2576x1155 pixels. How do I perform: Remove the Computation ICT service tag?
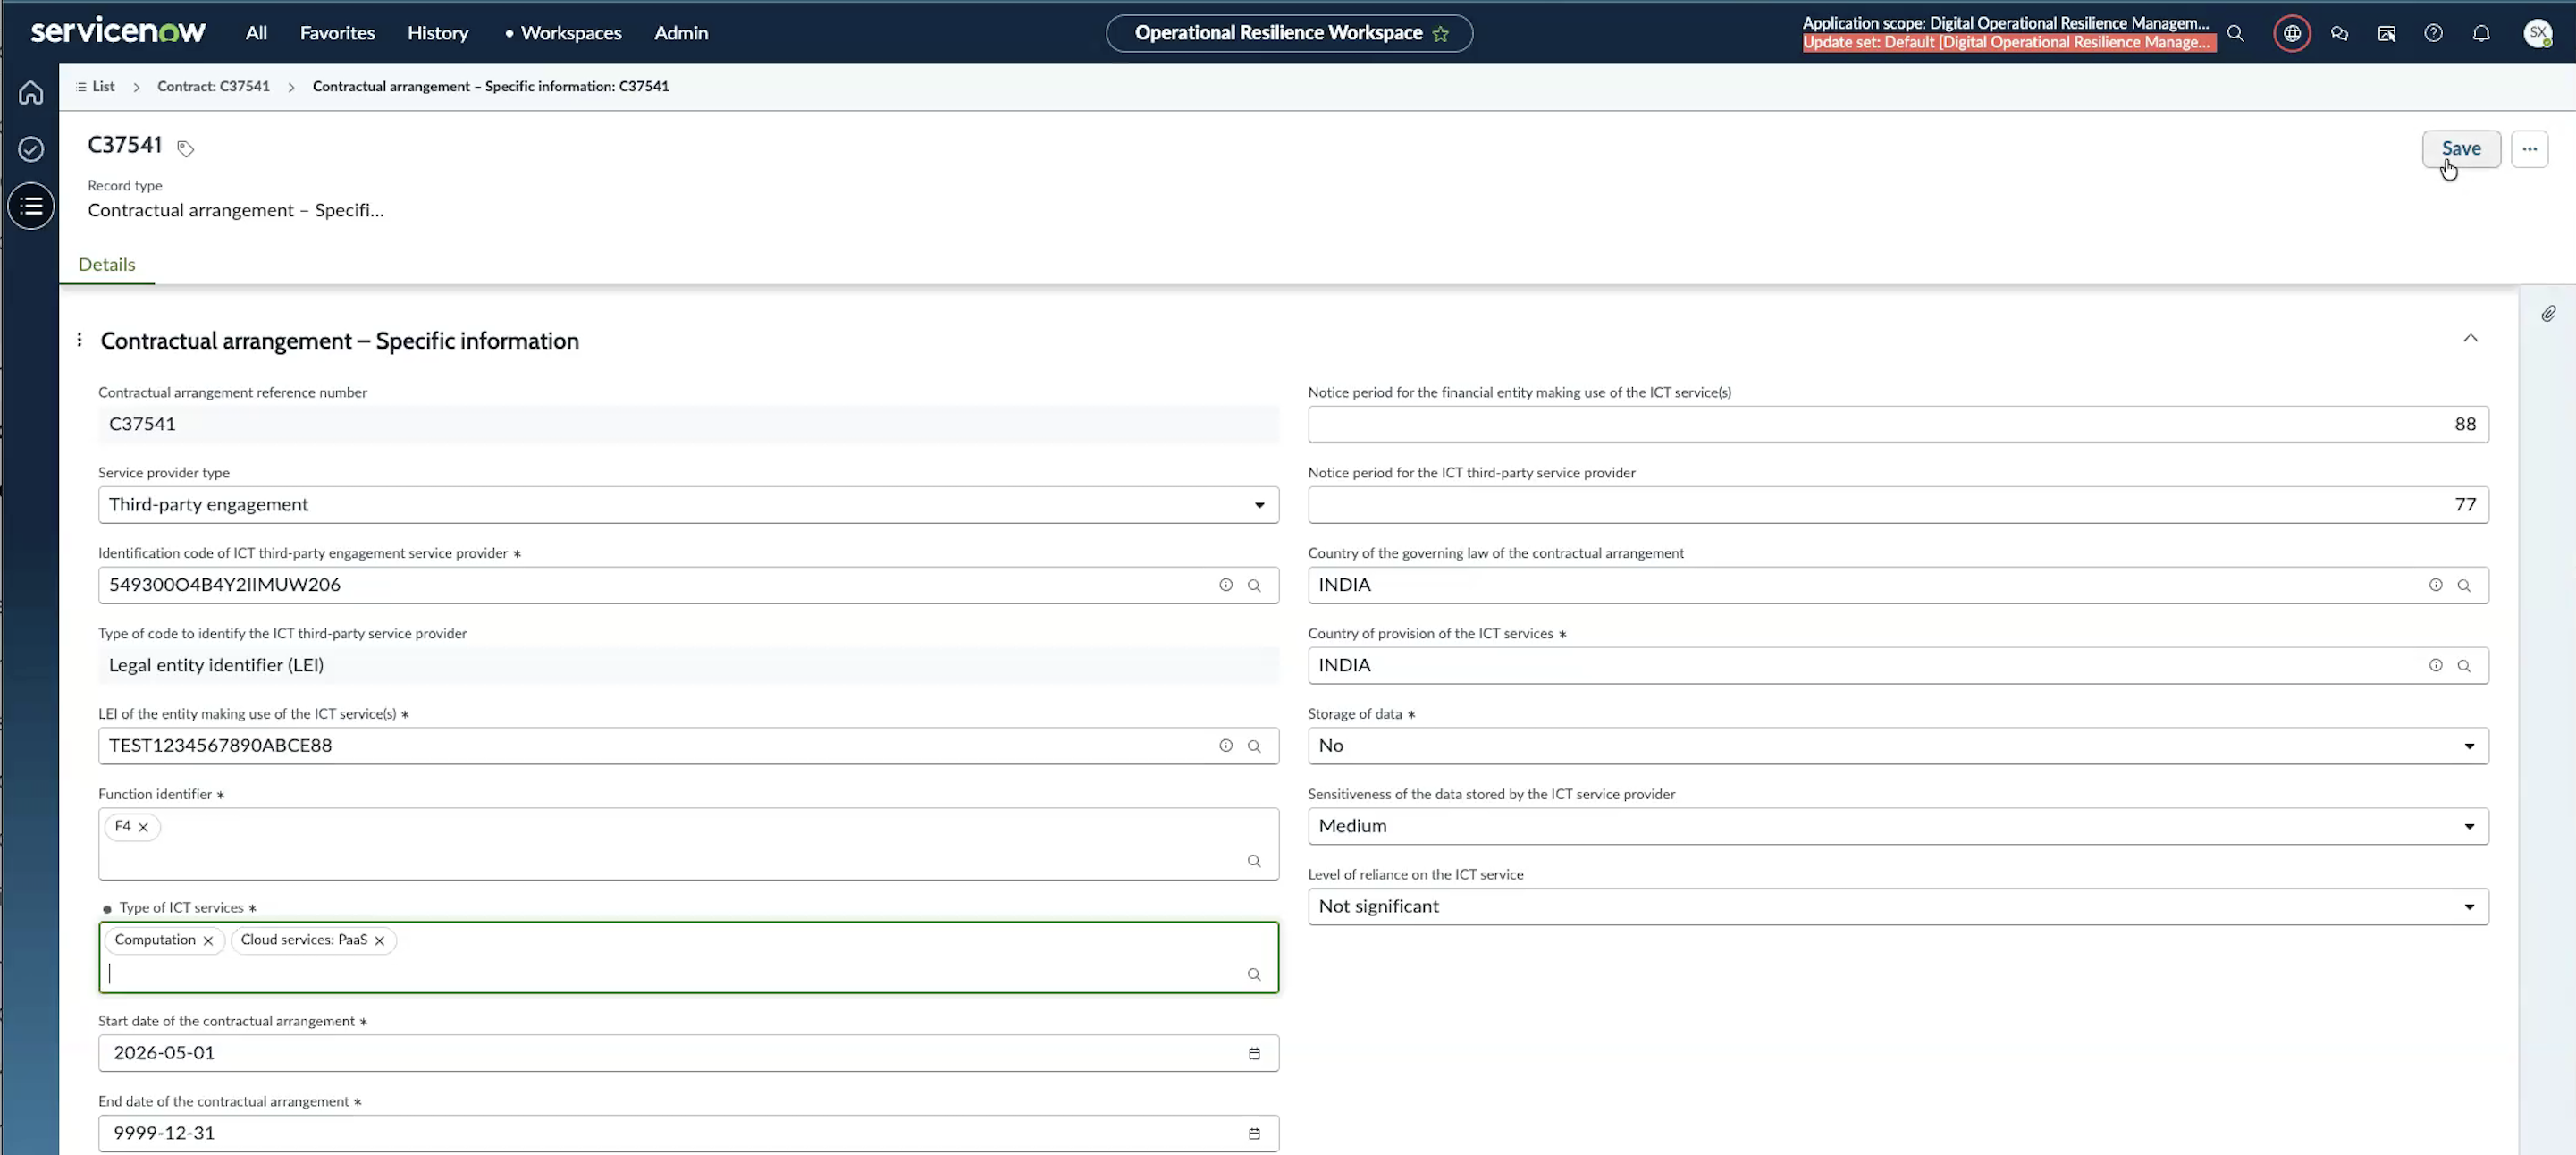(x=208, y=940)
